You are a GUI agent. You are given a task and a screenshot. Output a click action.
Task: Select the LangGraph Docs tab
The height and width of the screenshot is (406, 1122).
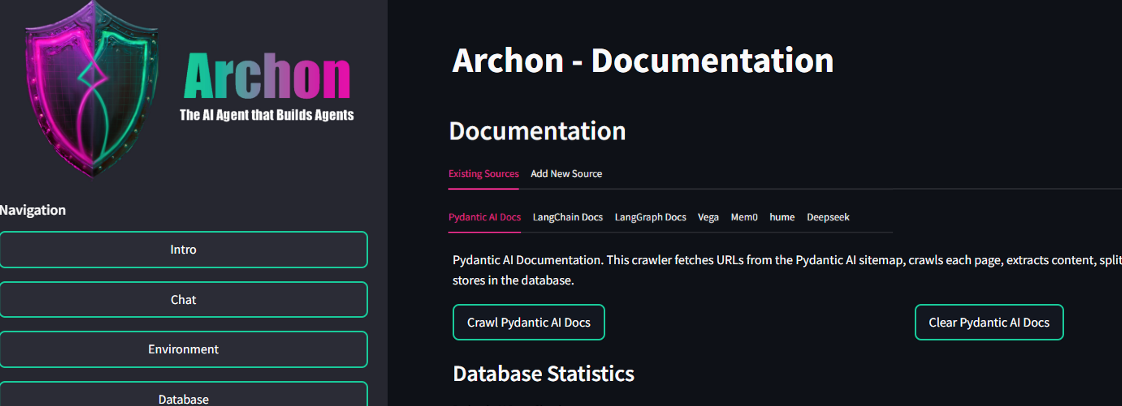pyautogui.click(x=650, y=218)
